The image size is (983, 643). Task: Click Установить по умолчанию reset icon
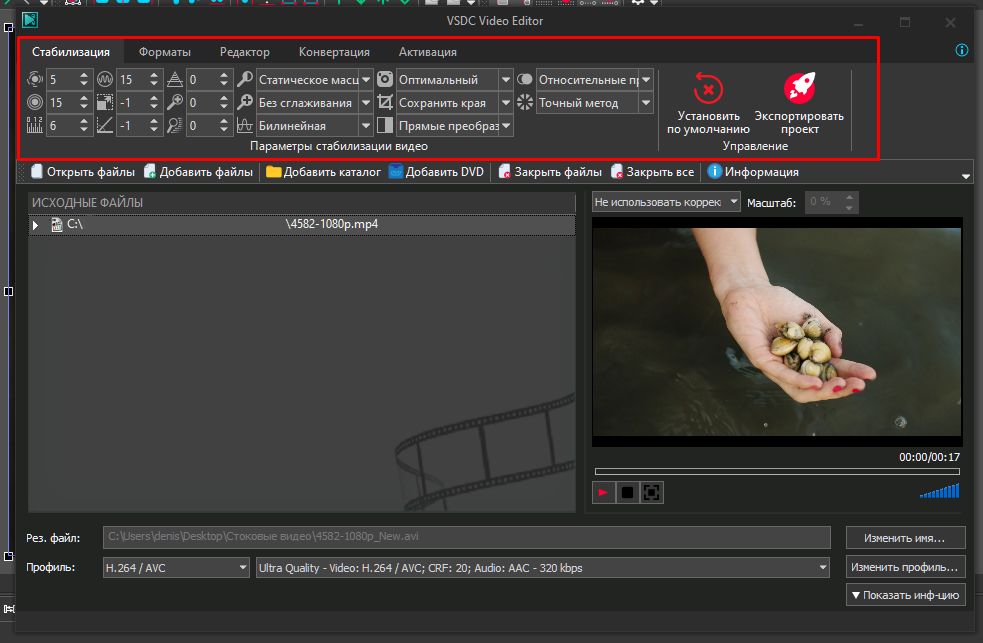[708, 89]
